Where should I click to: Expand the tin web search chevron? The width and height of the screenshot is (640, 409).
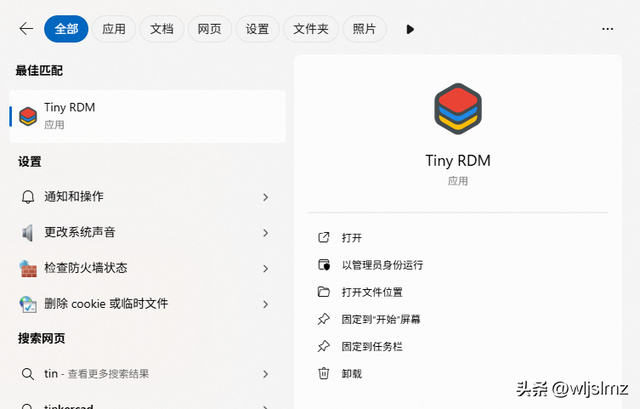click(265, 374)
